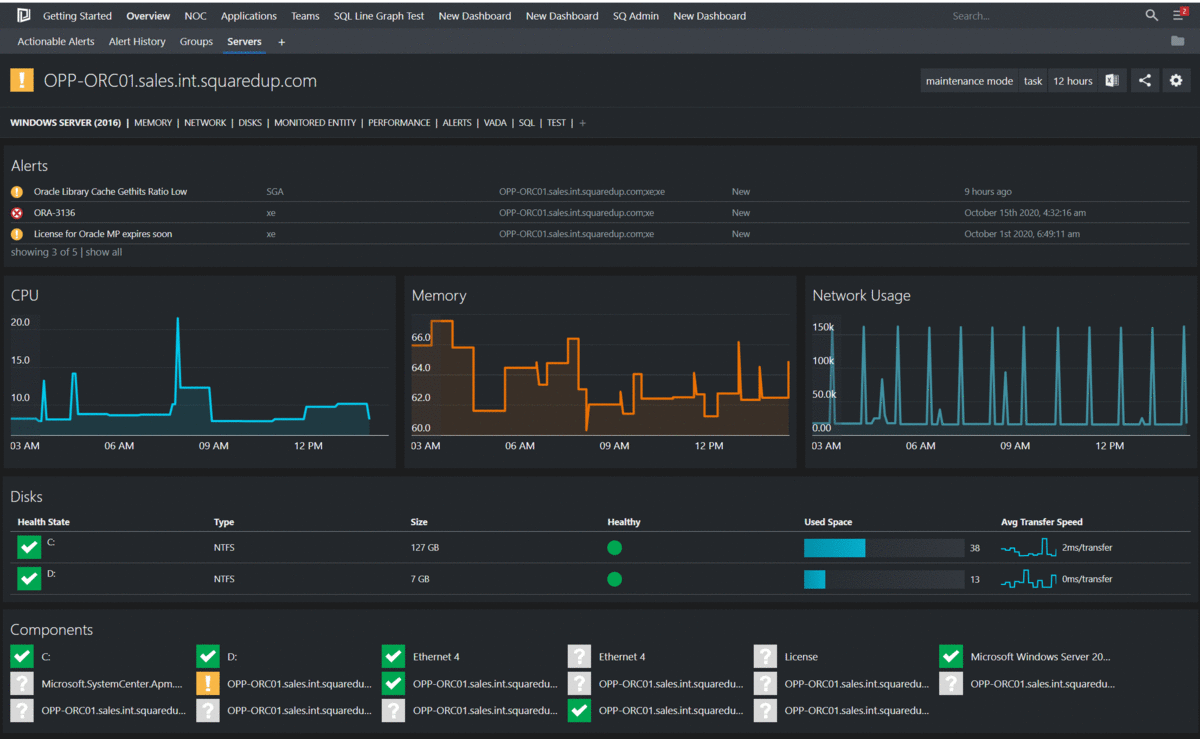Switch to the Groups tab

(196, 42)
